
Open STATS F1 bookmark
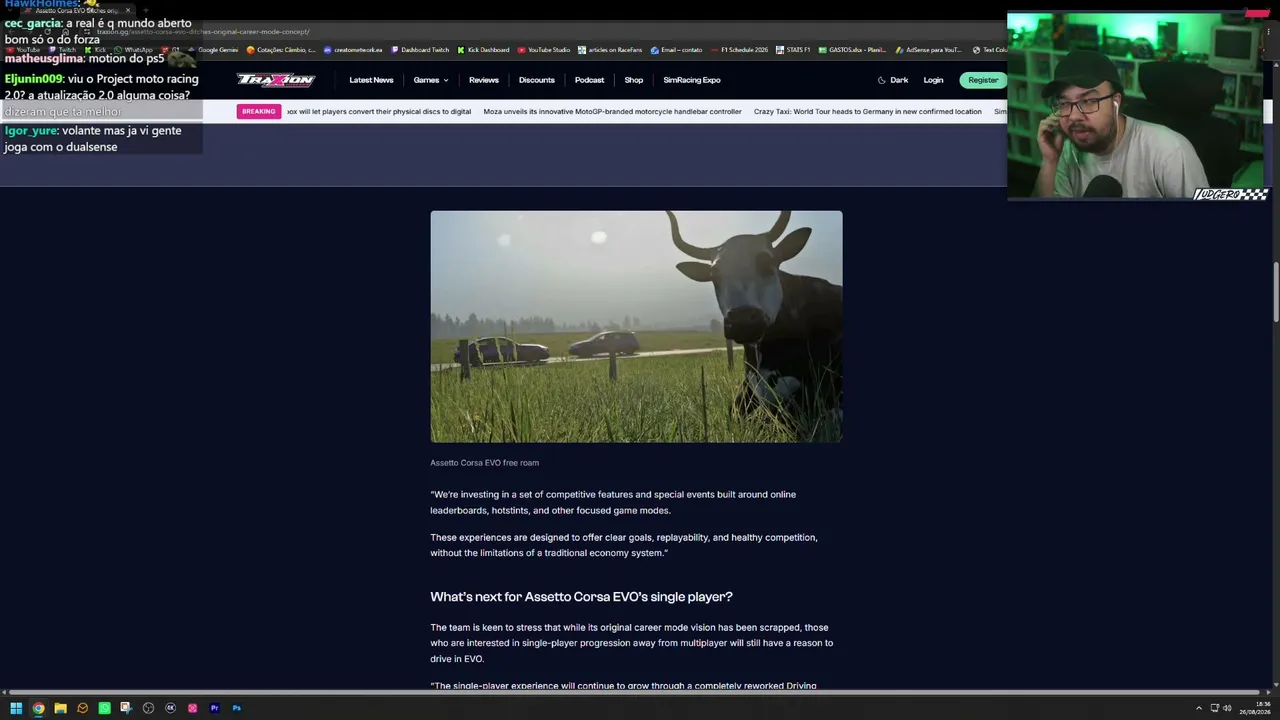coord(793,50)
